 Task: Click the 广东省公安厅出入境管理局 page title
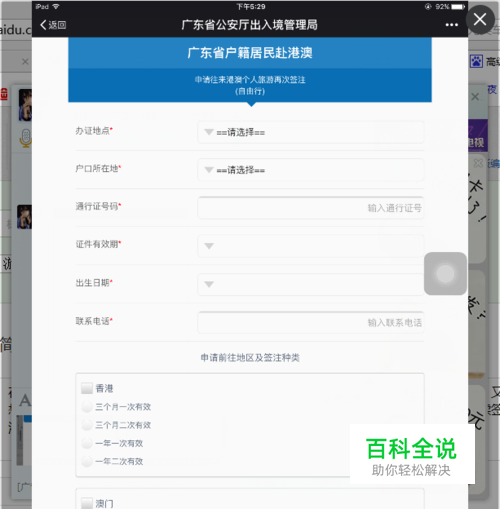(250, 25)
